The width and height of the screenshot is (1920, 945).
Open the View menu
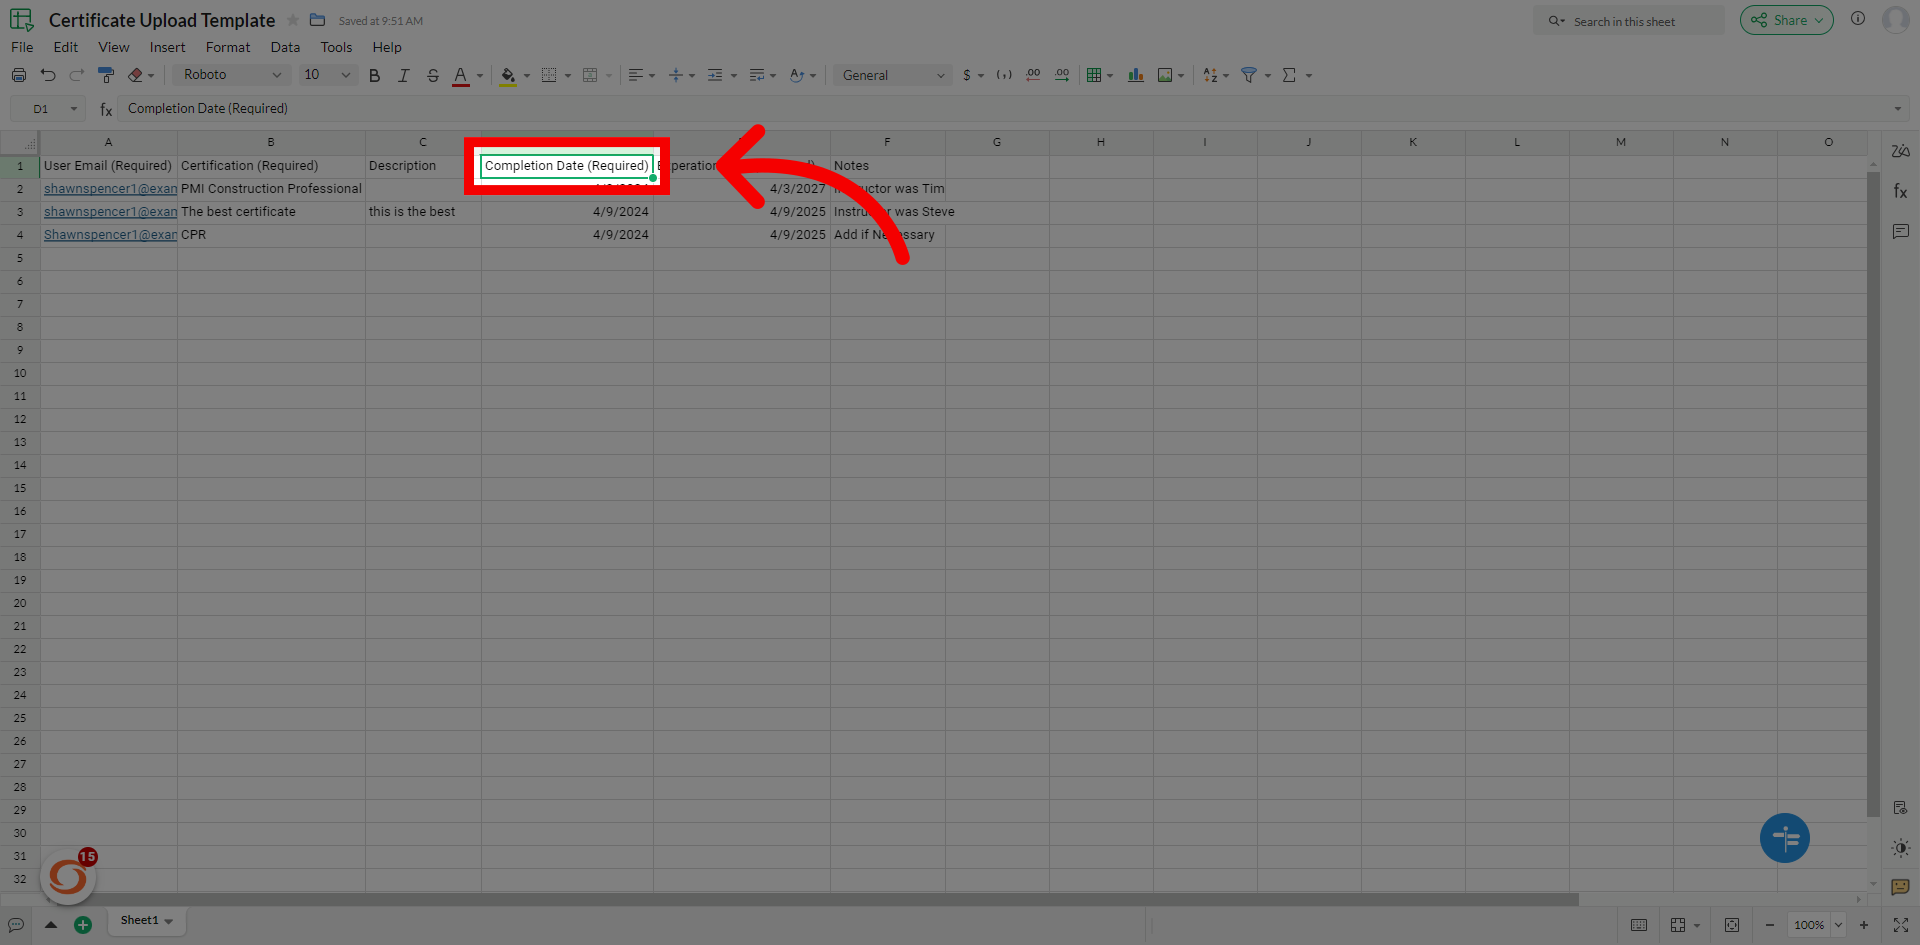pyautogui.click(x=114, y=47)
